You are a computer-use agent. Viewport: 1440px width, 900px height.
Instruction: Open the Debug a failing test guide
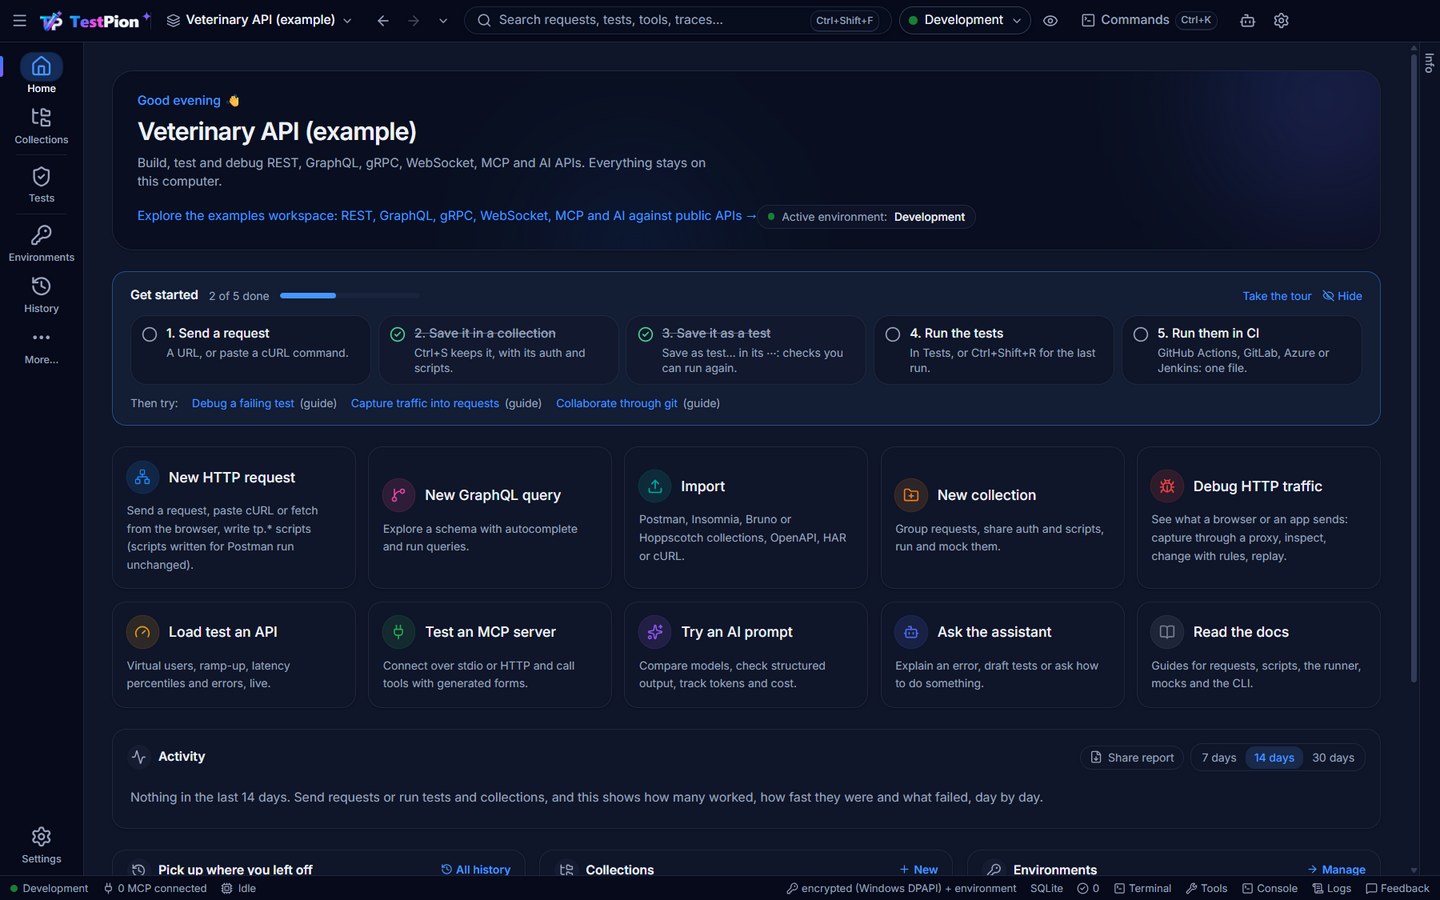(243, 403)
